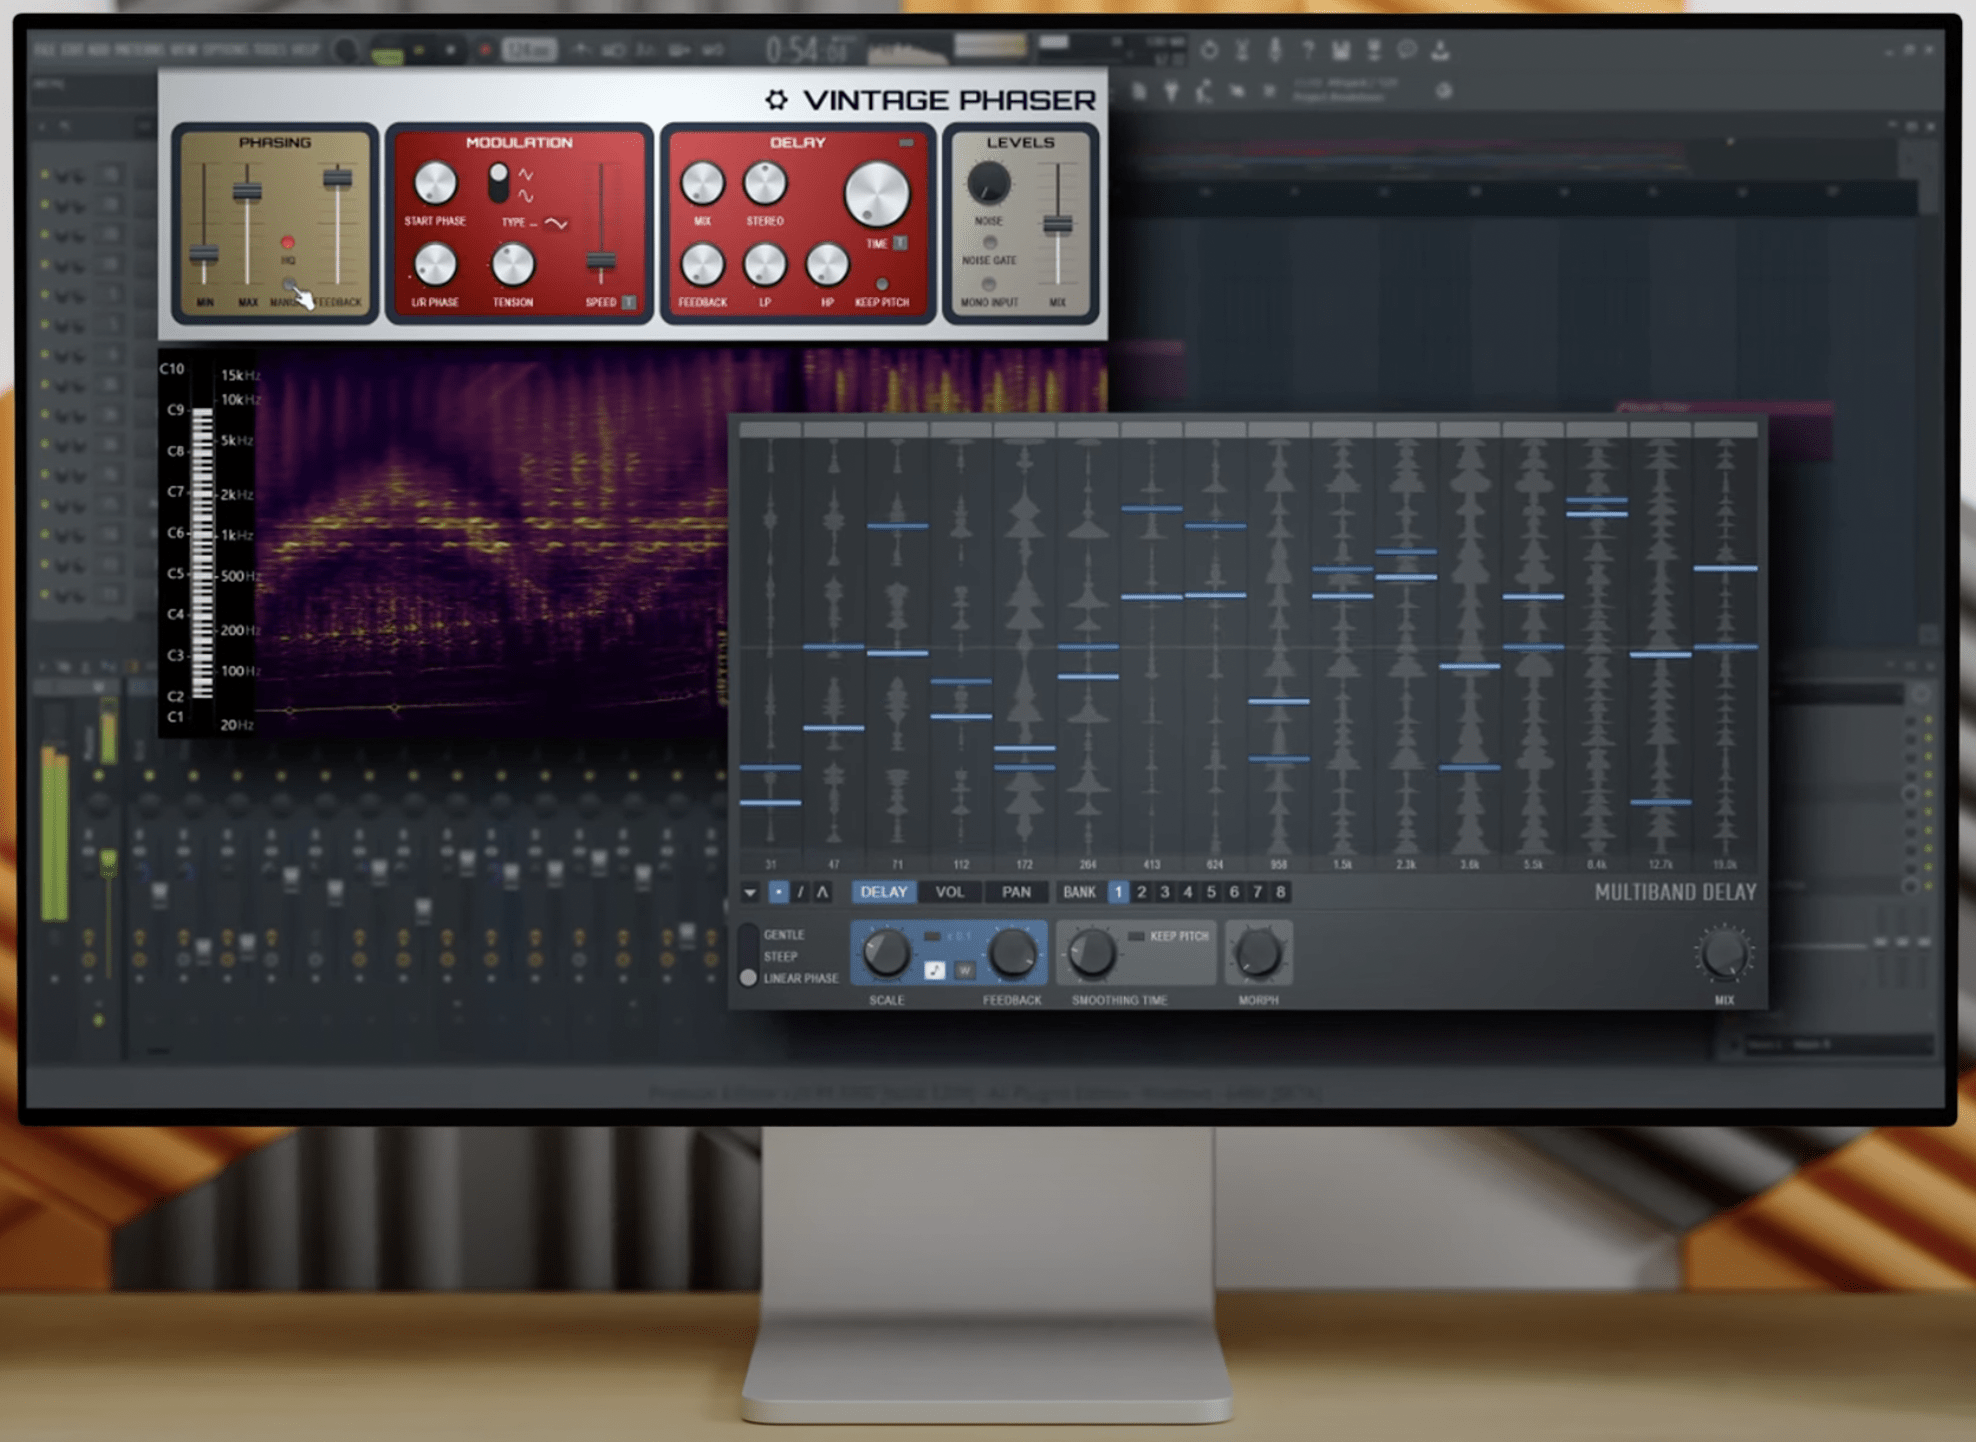Open the dropdown arrow at Multiband Delay bottom left
The image size is (1976, 1442).
[749, 892]
